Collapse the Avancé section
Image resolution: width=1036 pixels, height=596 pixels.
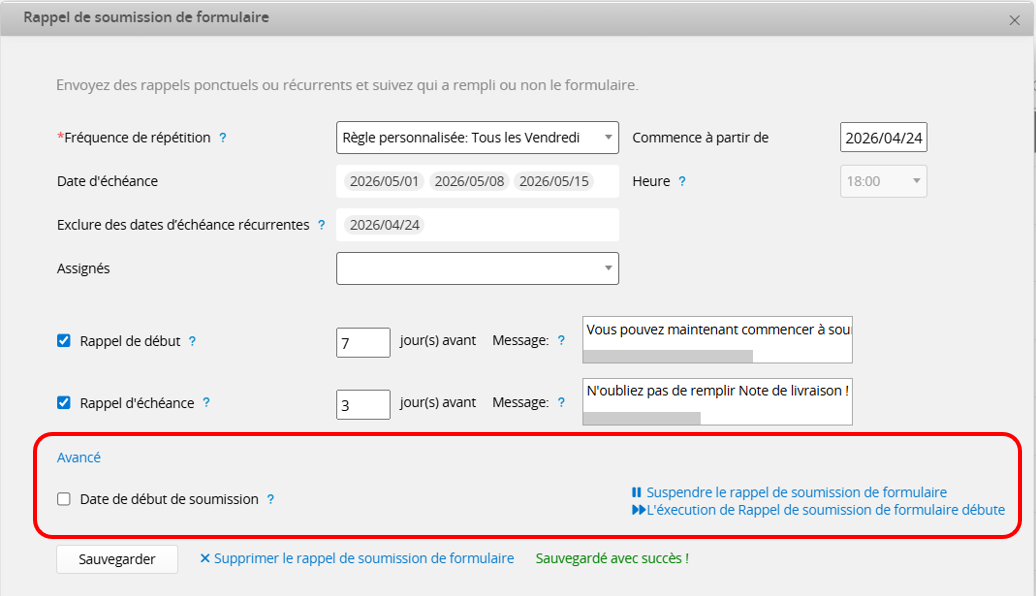click(x=79, y=457)
